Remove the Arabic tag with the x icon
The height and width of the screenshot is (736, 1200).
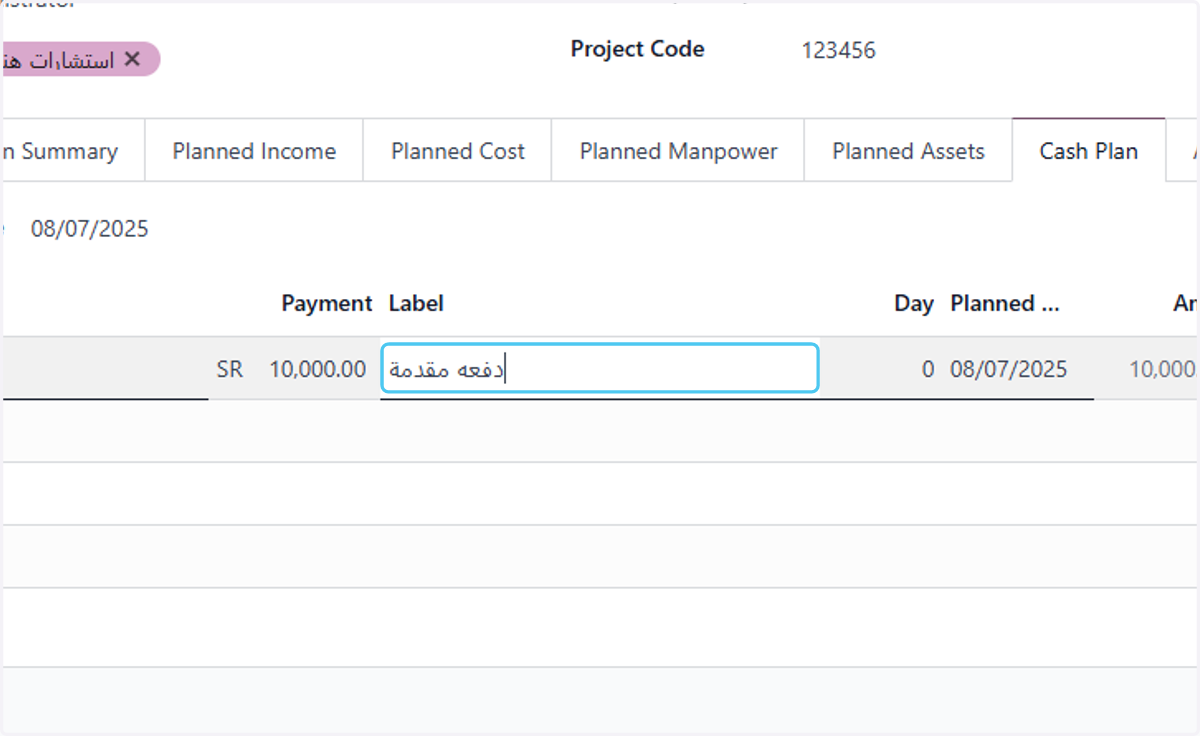[131, 59]
